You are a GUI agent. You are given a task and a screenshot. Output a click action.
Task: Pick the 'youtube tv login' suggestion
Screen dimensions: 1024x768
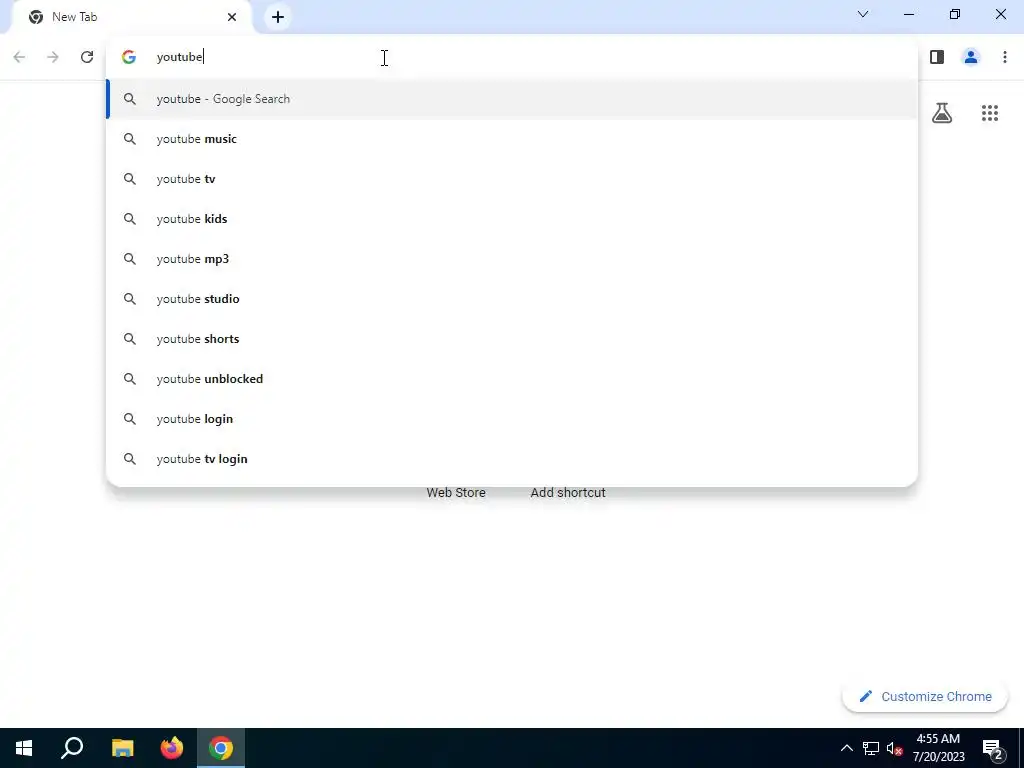click(512, 459)
